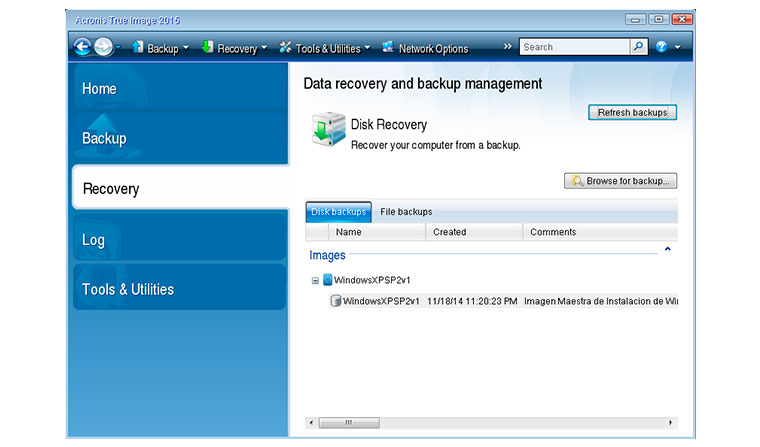Click the Back navigation arrow

click(82, 48)
